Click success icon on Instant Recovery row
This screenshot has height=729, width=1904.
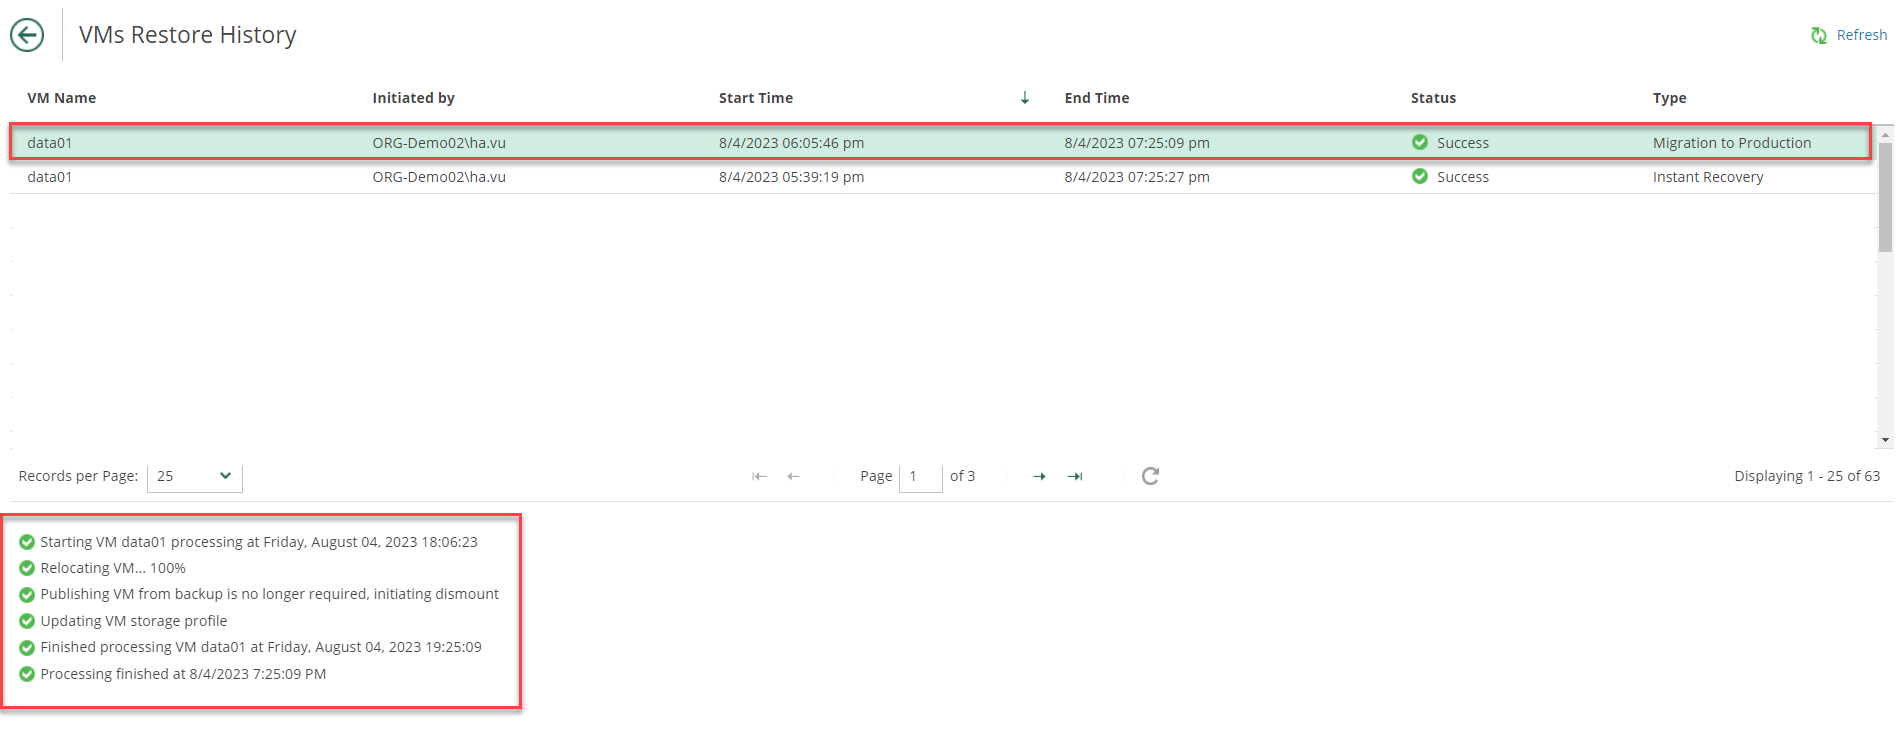coord(1419,177)
